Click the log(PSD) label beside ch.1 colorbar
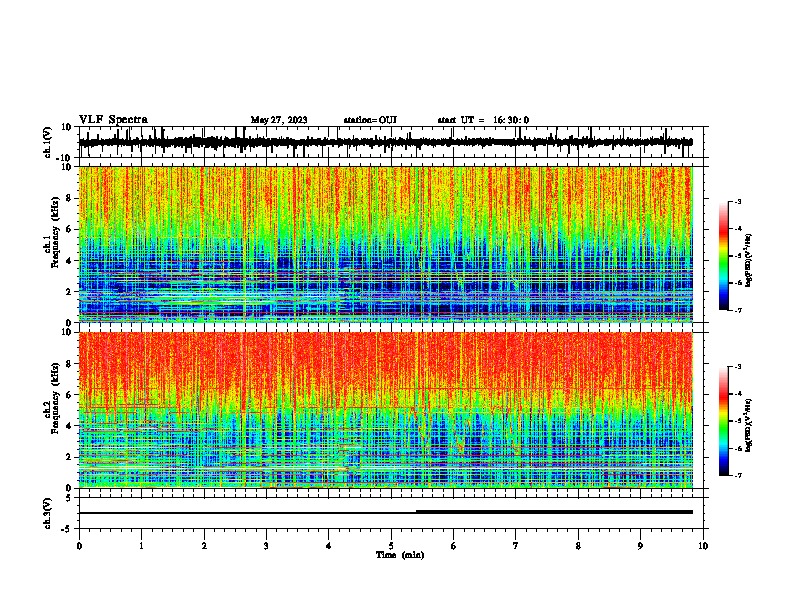This screenshot has height=612, width=792. click(749, 260)
